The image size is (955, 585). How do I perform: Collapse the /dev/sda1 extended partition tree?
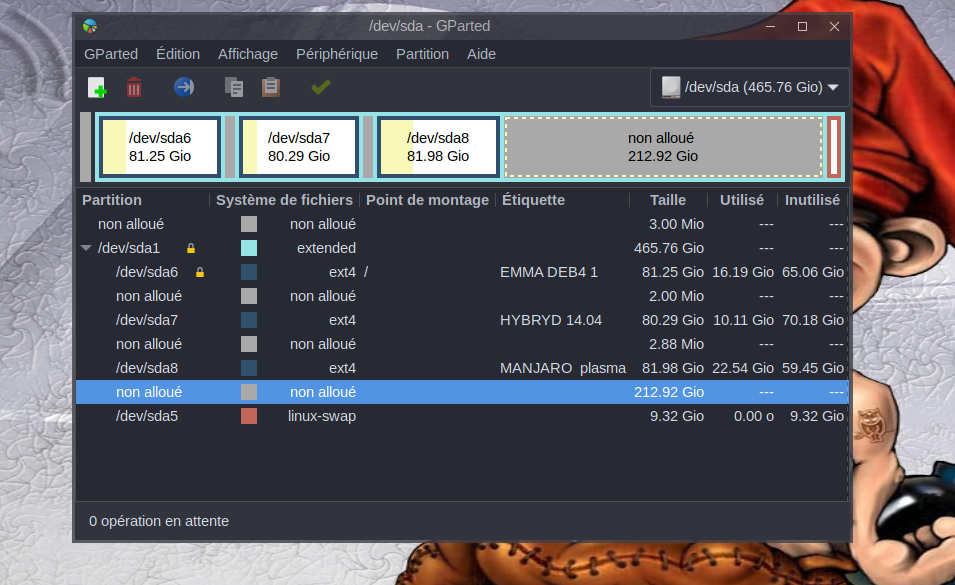pyautogui.click(x=86, y=248)
